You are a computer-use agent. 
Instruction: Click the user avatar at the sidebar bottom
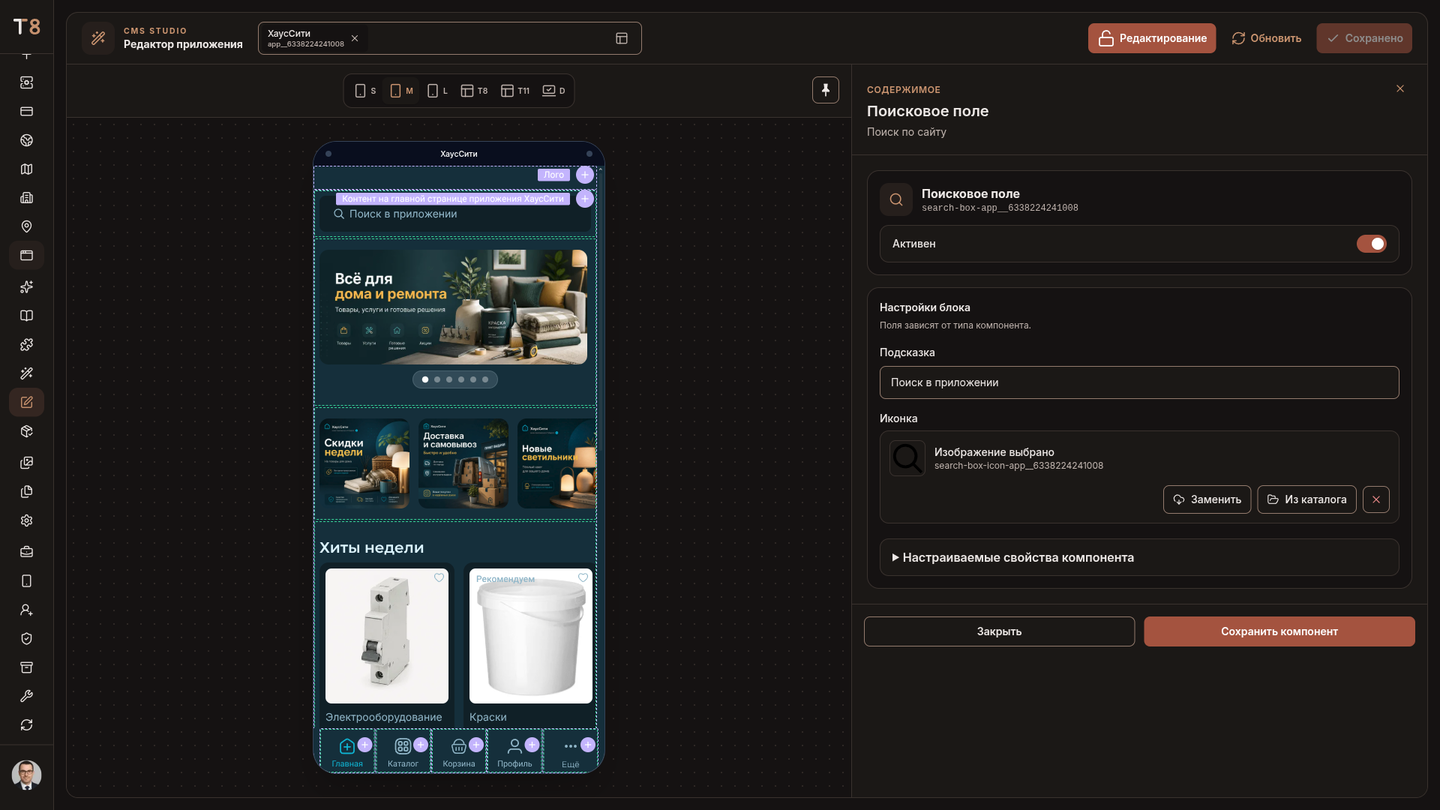26,775
